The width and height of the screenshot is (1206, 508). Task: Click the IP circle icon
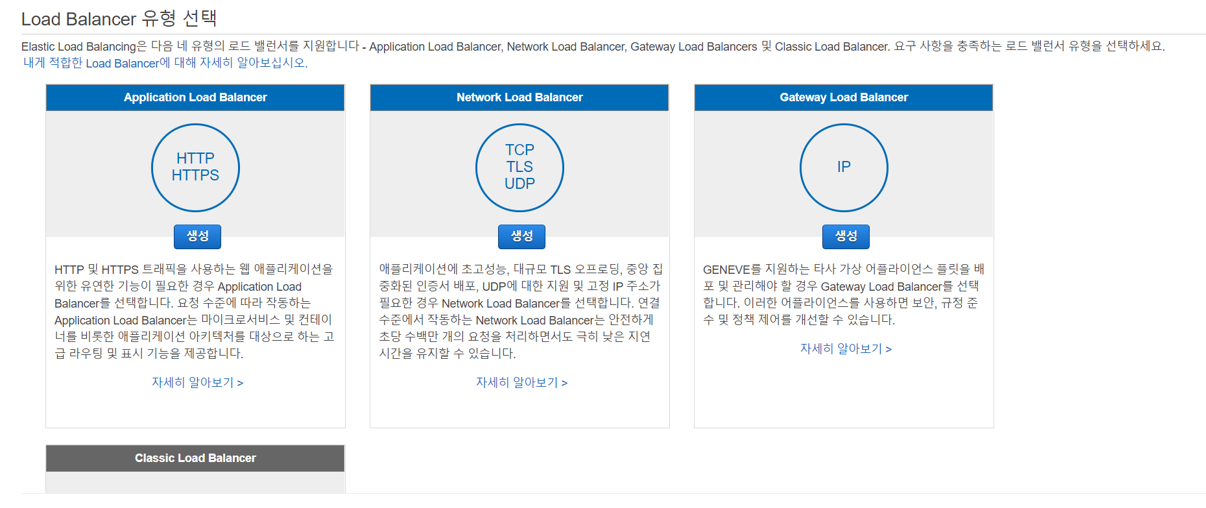pyautogui.click(x=844, y=167)
